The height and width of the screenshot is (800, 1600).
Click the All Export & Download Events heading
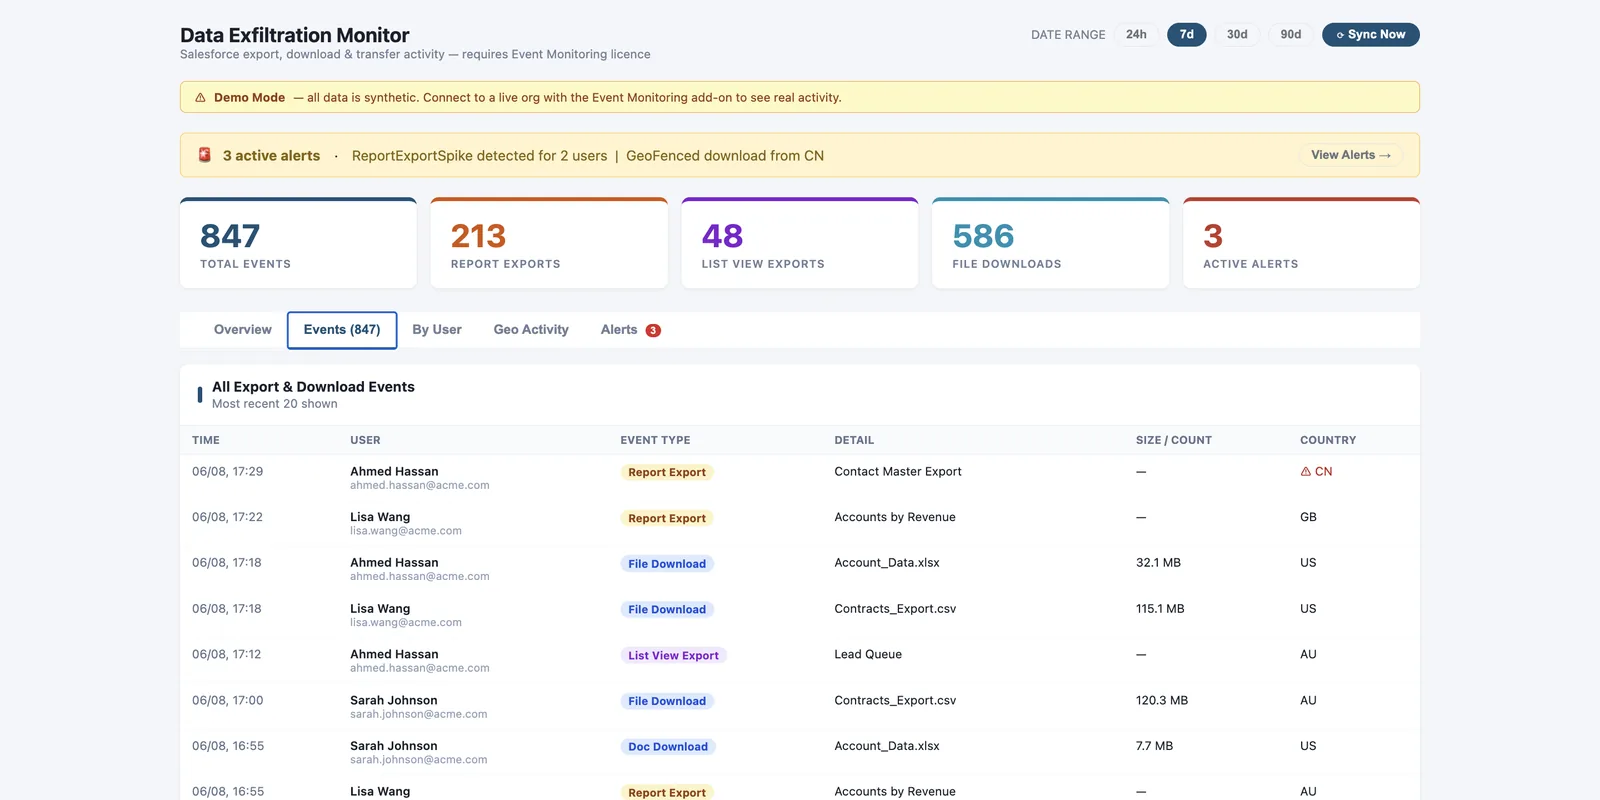[313, 387]
